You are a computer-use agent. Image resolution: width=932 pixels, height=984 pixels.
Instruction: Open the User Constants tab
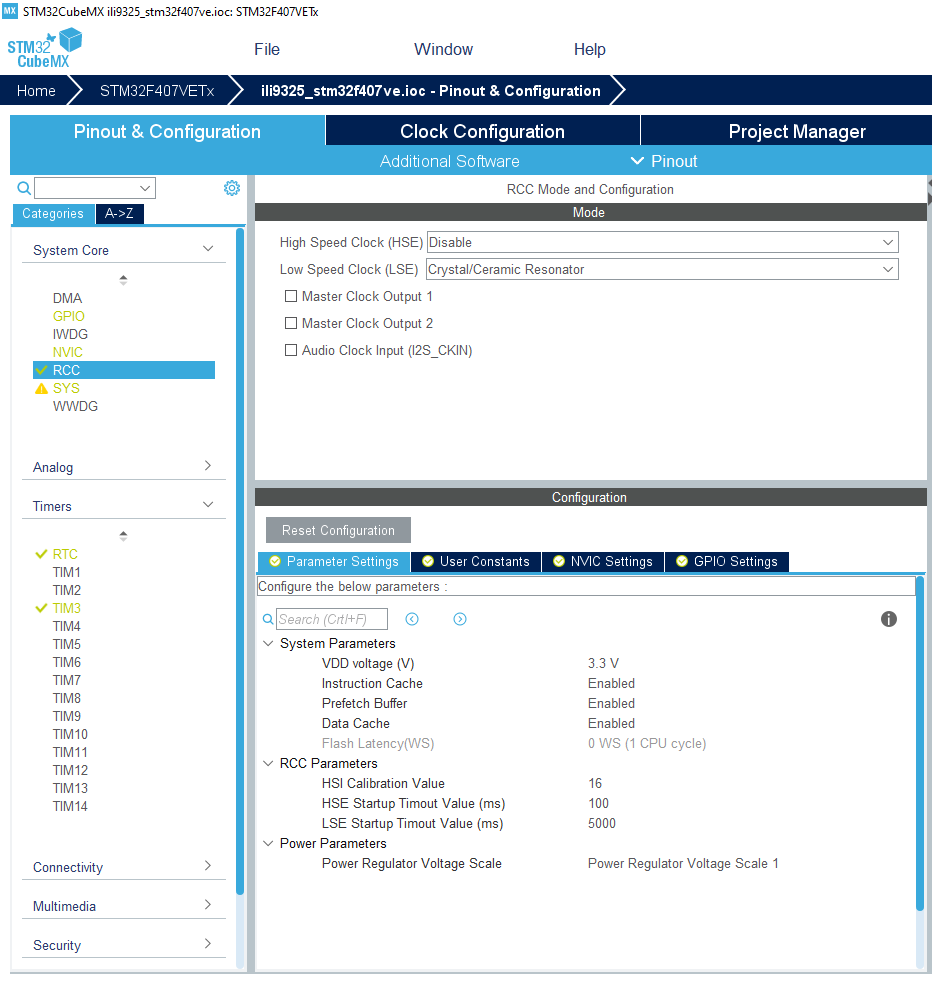476,561
